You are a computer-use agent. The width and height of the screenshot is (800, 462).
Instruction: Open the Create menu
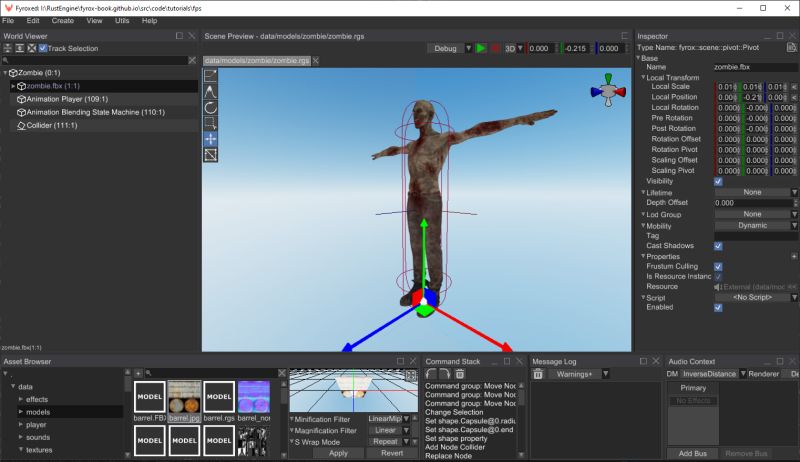click(63, 20)
